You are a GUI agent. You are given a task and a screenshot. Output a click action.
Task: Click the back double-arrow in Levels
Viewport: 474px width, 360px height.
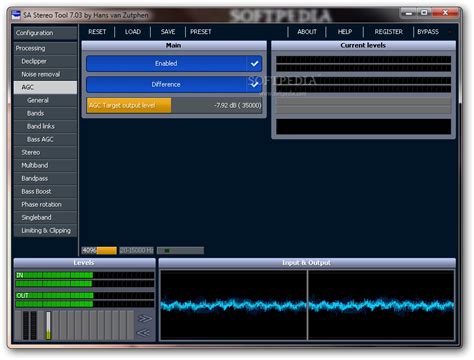tap(144, 333)
